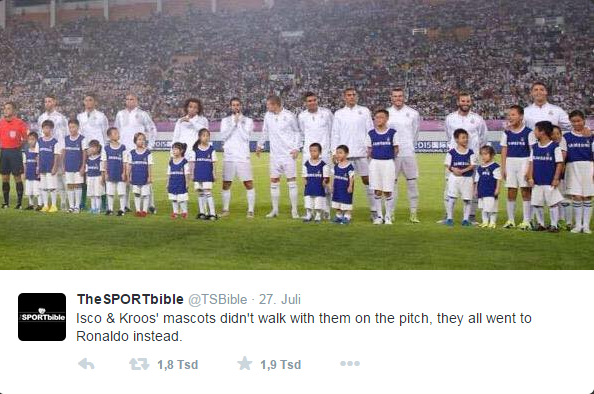Image resolution: width=594 pixels, height=394 pixels.
Task: Click the reply arrow icon under the tweet
Action: [x=86, y=364]
